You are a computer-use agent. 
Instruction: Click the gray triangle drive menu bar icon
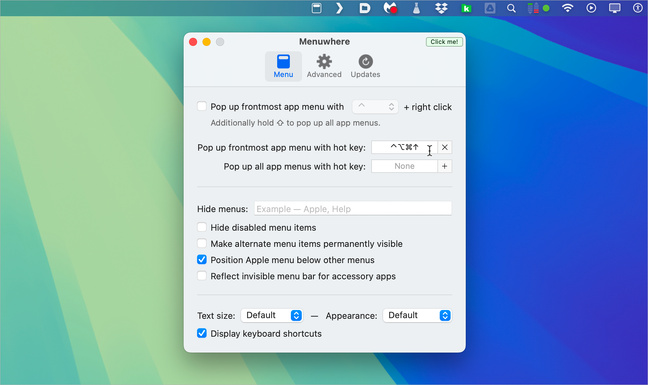click(x=490, y=8)
